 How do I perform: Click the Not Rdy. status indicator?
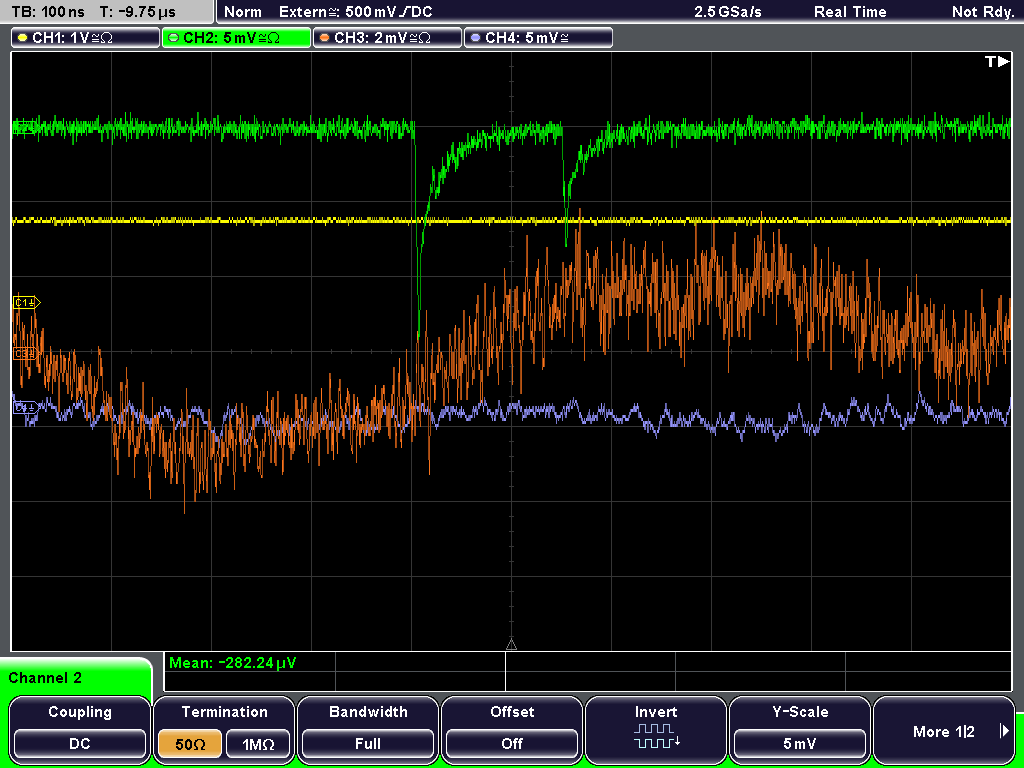[x=982, y=12]
